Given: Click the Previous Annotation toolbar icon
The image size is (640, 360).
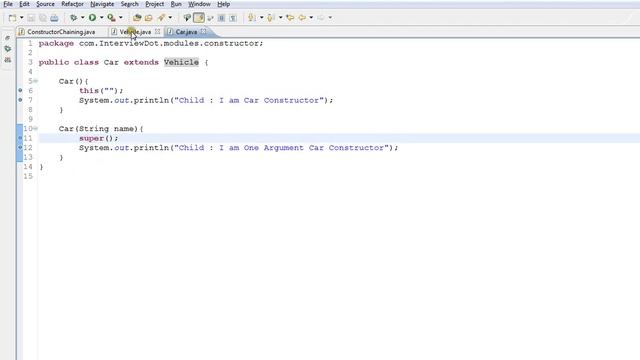Looking at the screenshot, I should pyautogui.click(x=271, y=18).
